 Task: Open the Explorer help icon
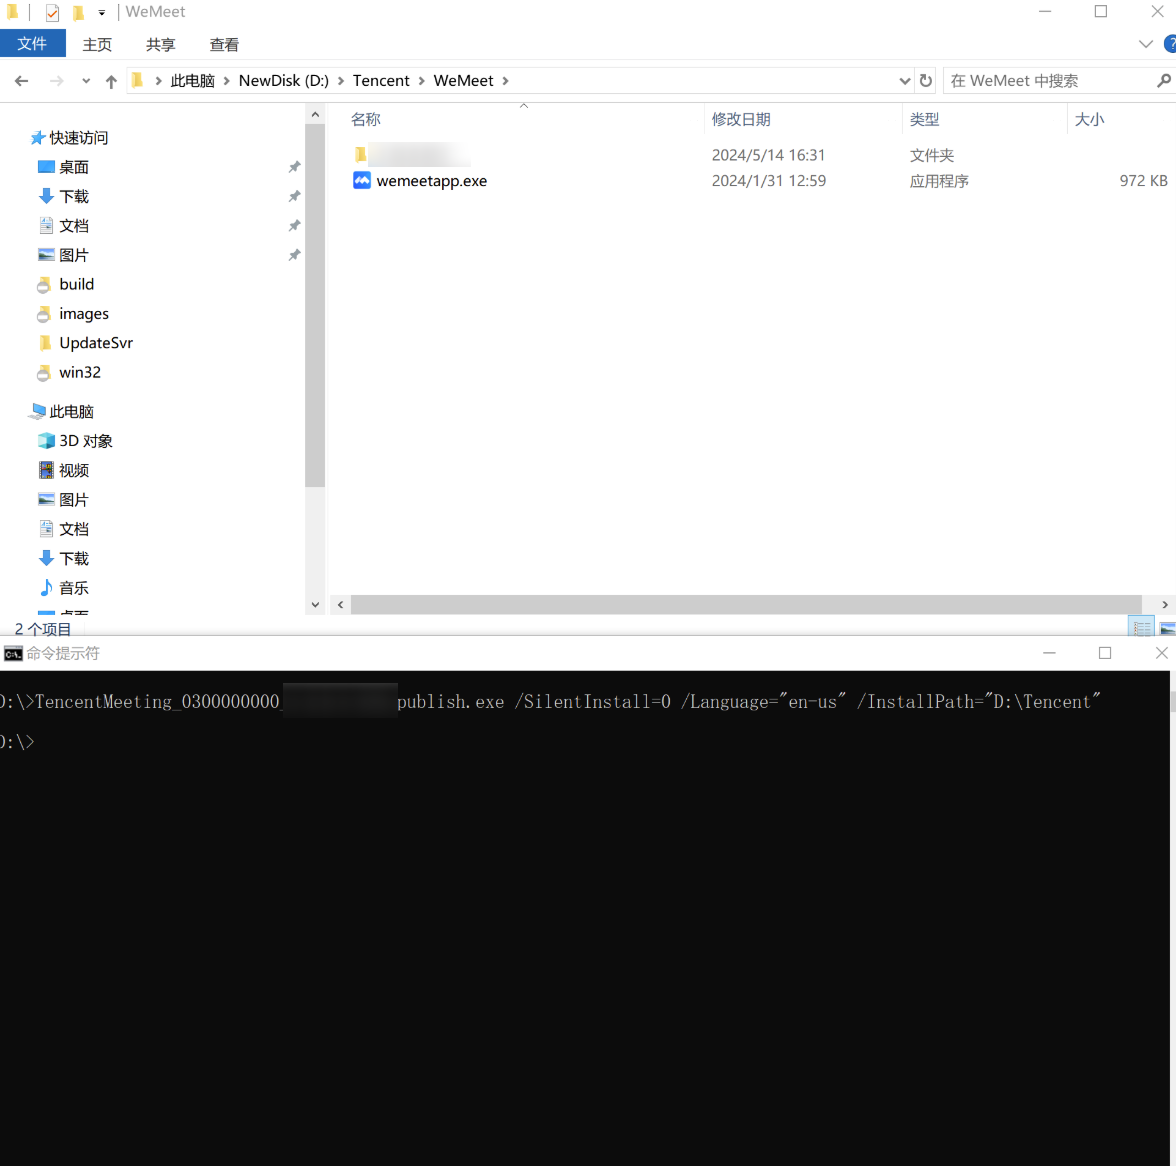click(1170, 44)
